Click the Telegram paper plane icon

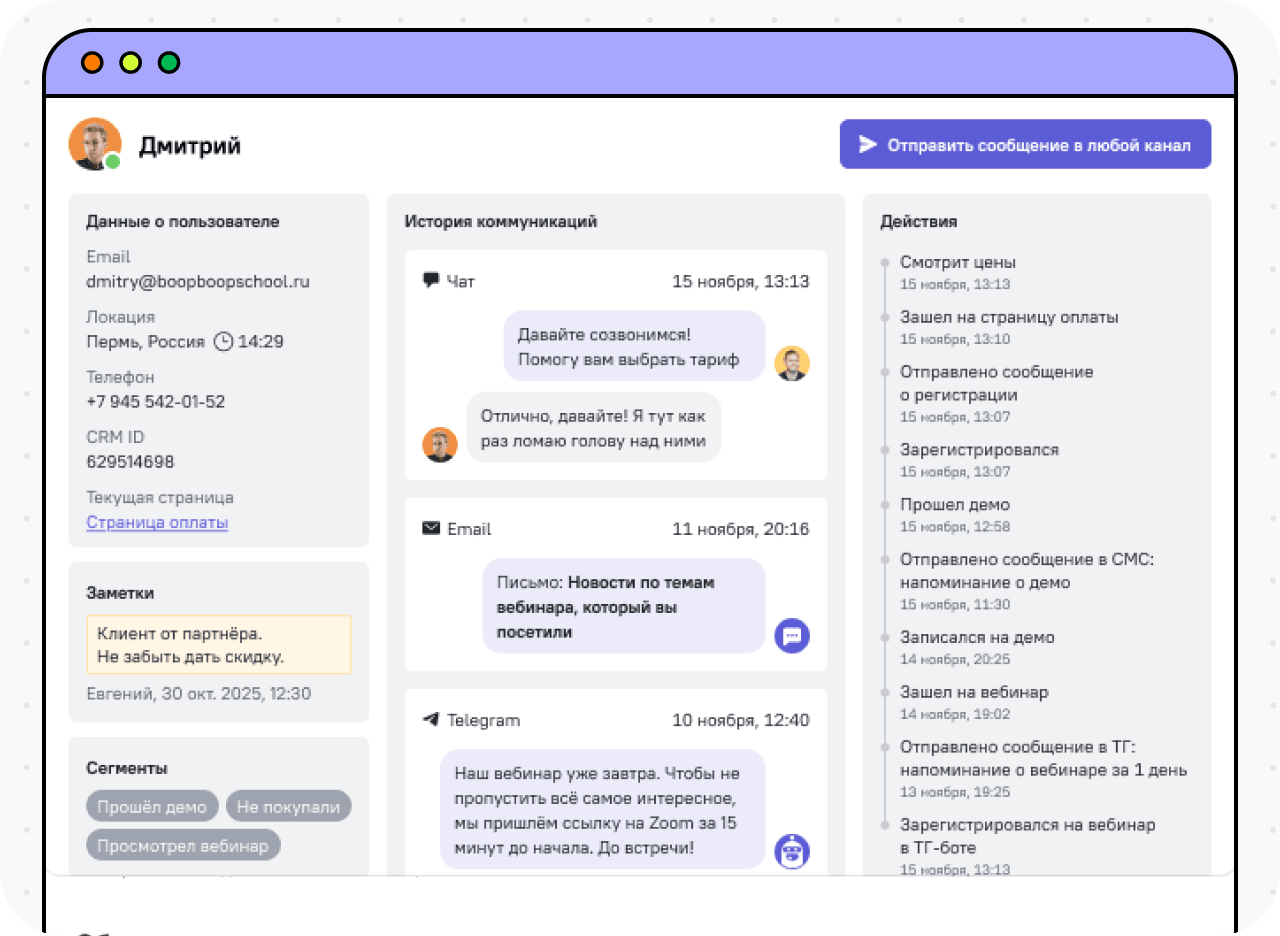[431, 719]
